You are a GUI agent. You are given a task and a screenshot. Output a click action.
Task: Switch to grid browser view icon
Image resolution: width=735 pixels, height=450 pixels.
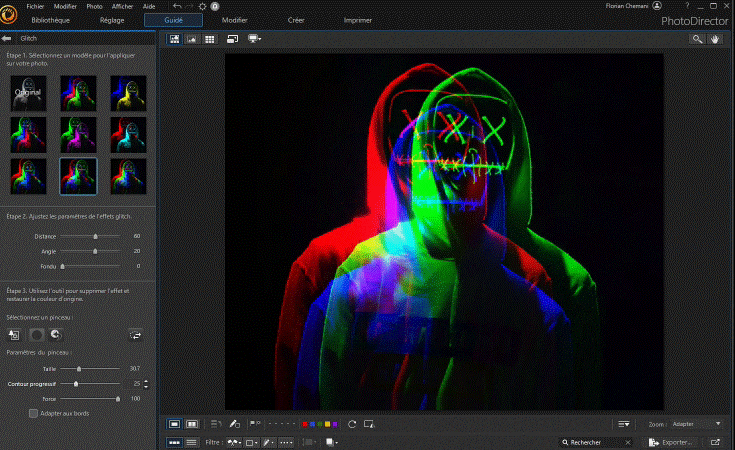pos(210,39)
